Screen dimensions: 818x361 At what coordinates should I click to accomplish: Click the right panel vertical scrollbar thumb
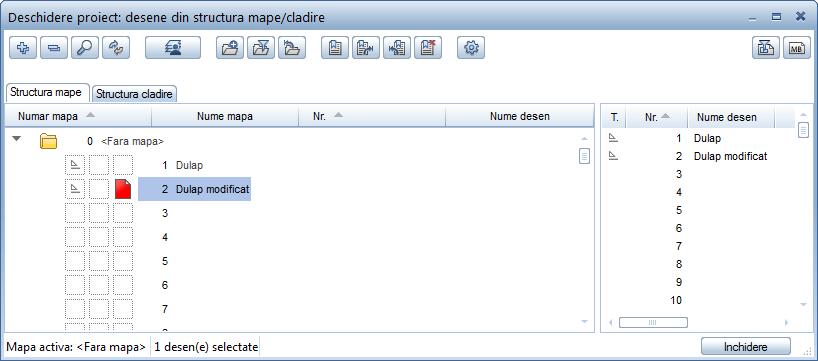tap(803, 129)
